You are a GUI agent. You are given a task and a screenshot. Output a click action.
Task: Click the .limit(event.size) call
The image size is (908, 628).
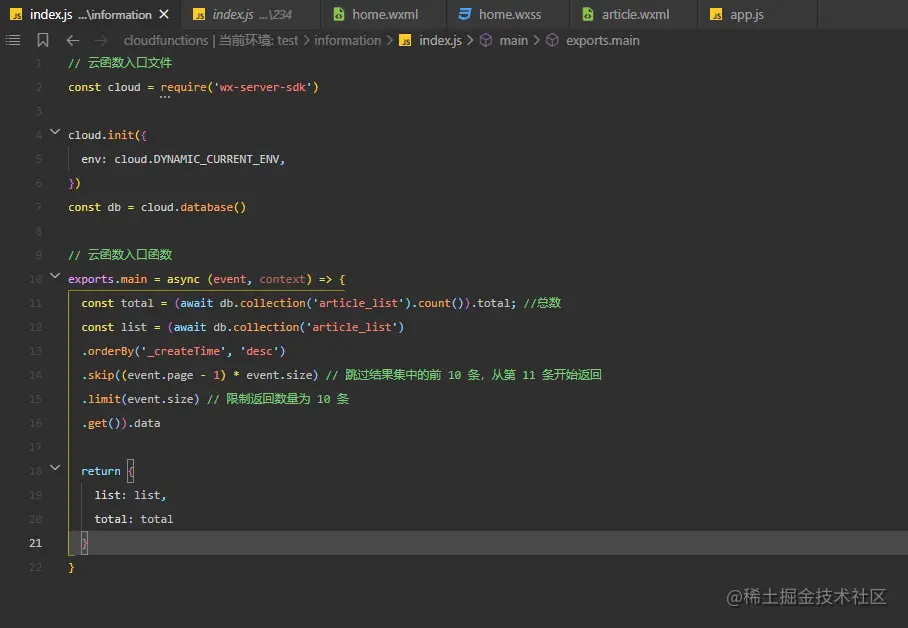[x=140, y=399]
